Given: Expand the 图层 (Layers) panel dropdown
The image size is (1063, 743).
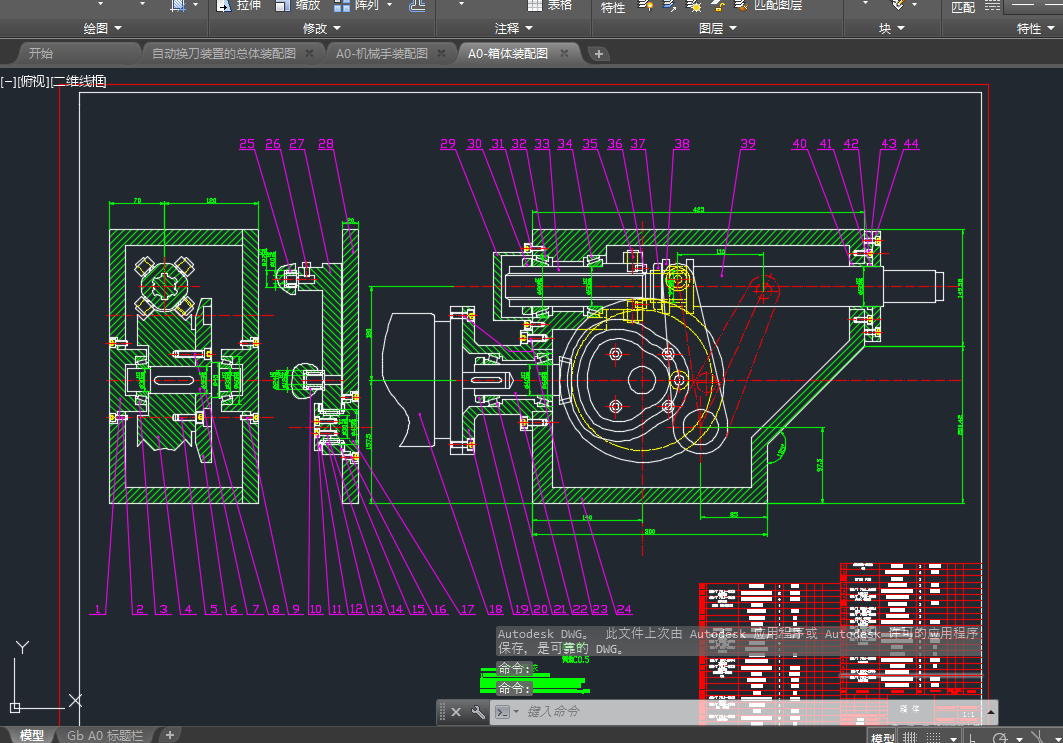Looking at the screenshot, I should pos(718,29).
